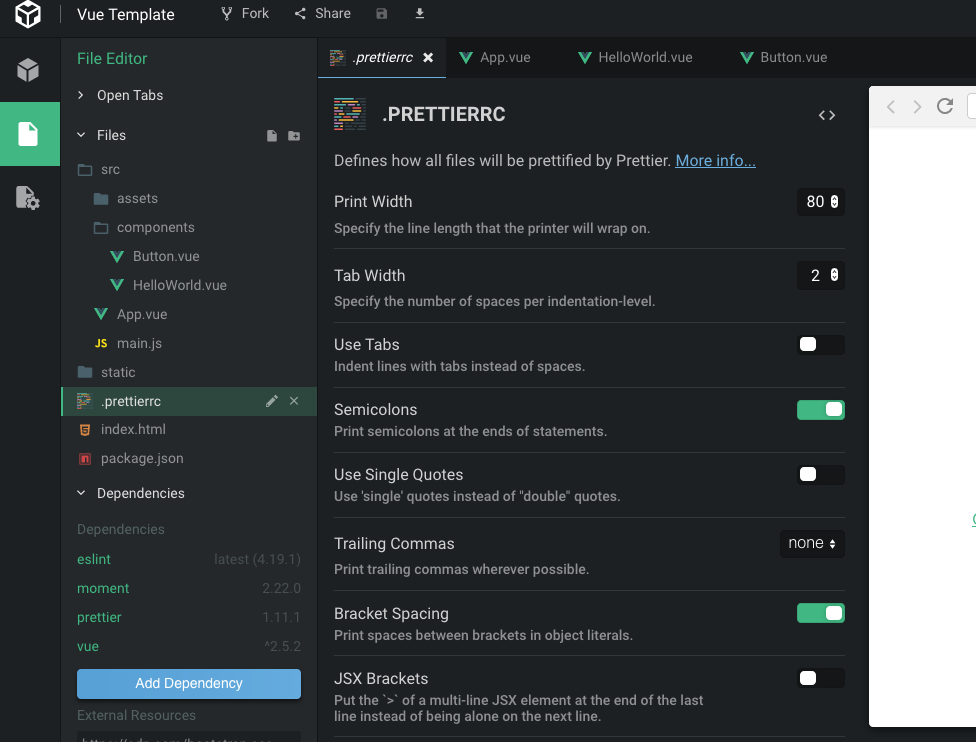This screenshot has height=742, width=976.
Task: Expand the assets folder
Action: (x=125, y=199)
